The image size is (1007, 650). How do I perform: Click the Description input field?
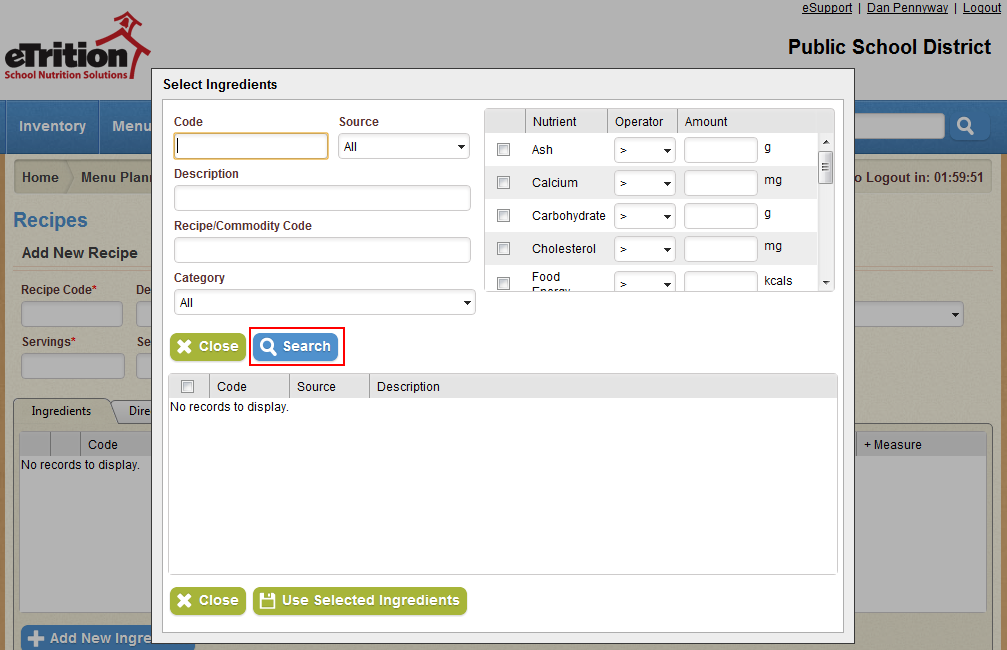click(322, 198)
